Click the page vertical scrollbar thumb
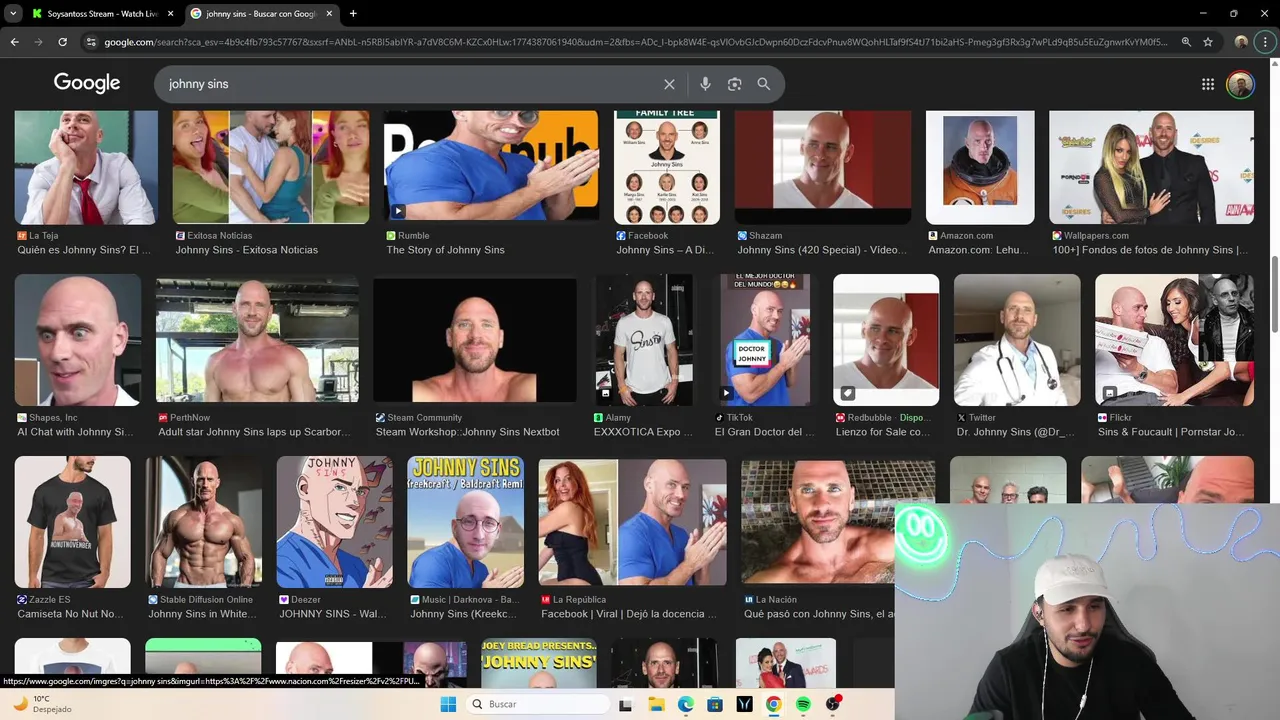This screenshot has height=720, width=1280. click(x=1274, y=295)
